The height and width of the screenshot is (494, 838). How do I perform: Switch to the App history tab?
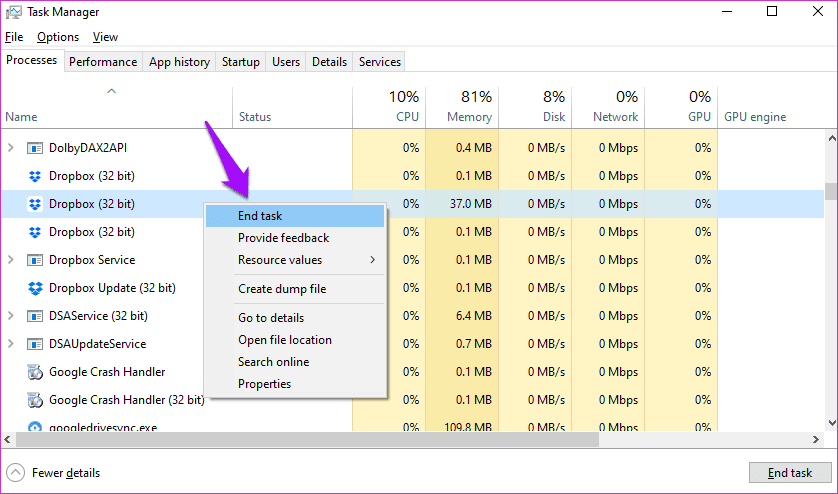(x=179, y=62)
